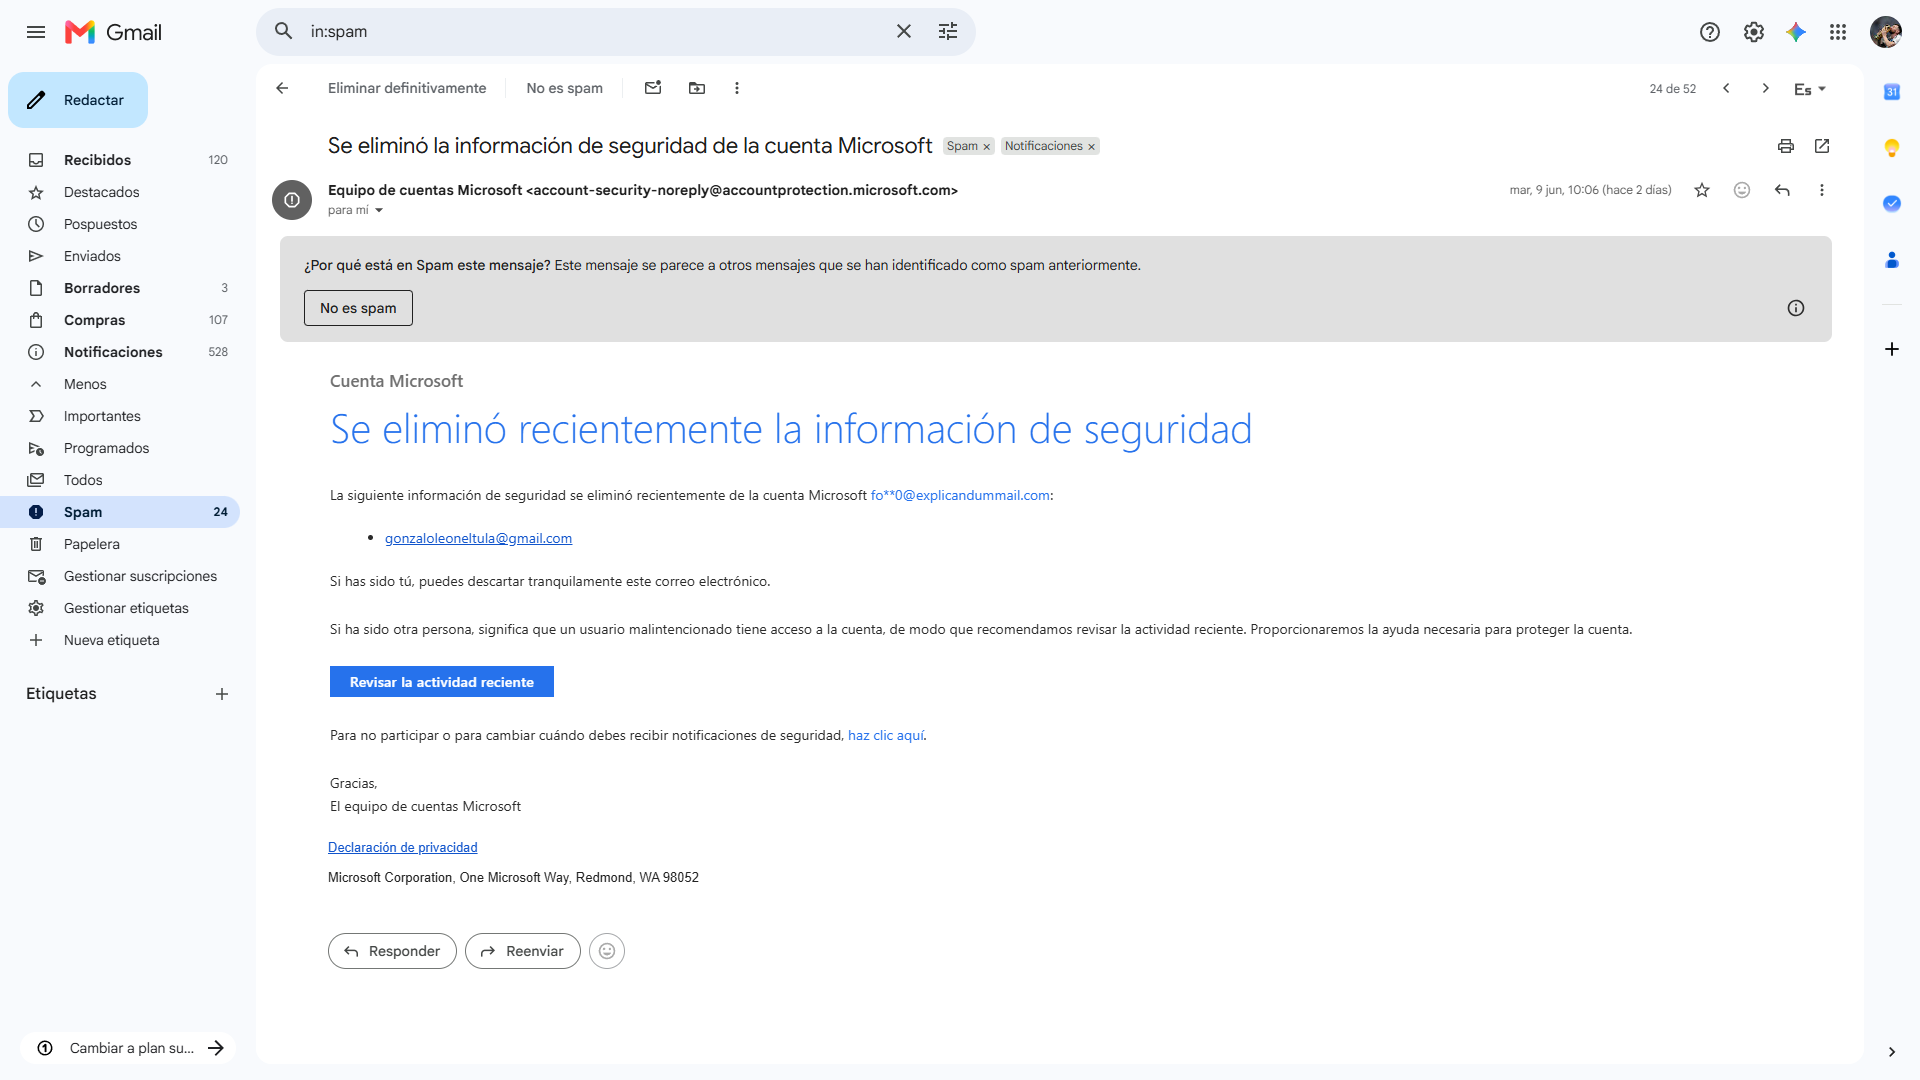Get add-ons with the plus icon
The image size is (1920, 1080).
click(x=1892, y=349)
